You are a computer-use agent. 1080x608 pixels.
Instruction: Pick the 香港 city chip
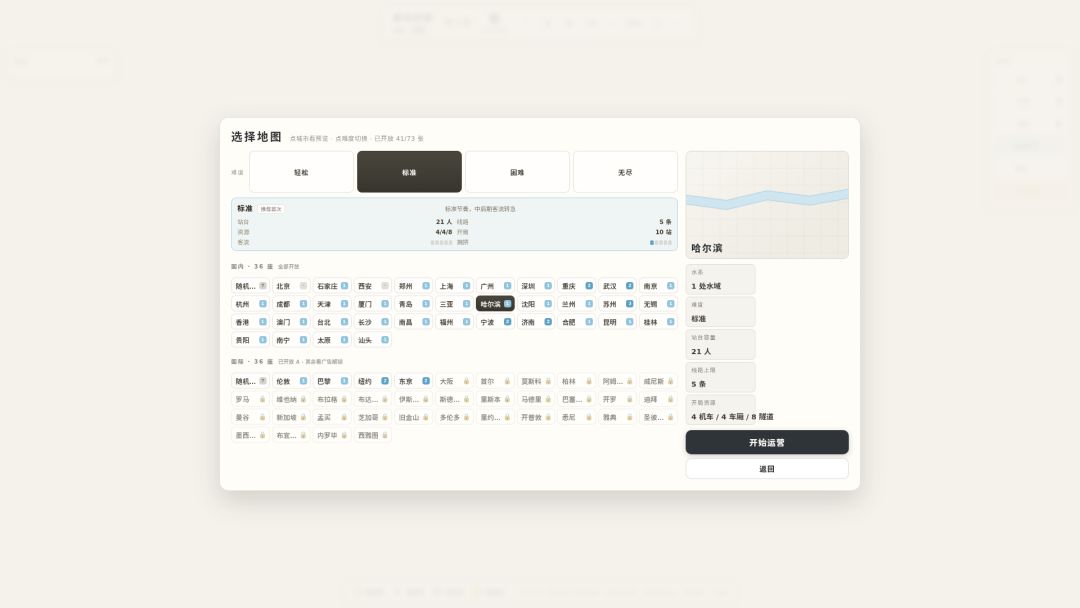pos(250,322)
